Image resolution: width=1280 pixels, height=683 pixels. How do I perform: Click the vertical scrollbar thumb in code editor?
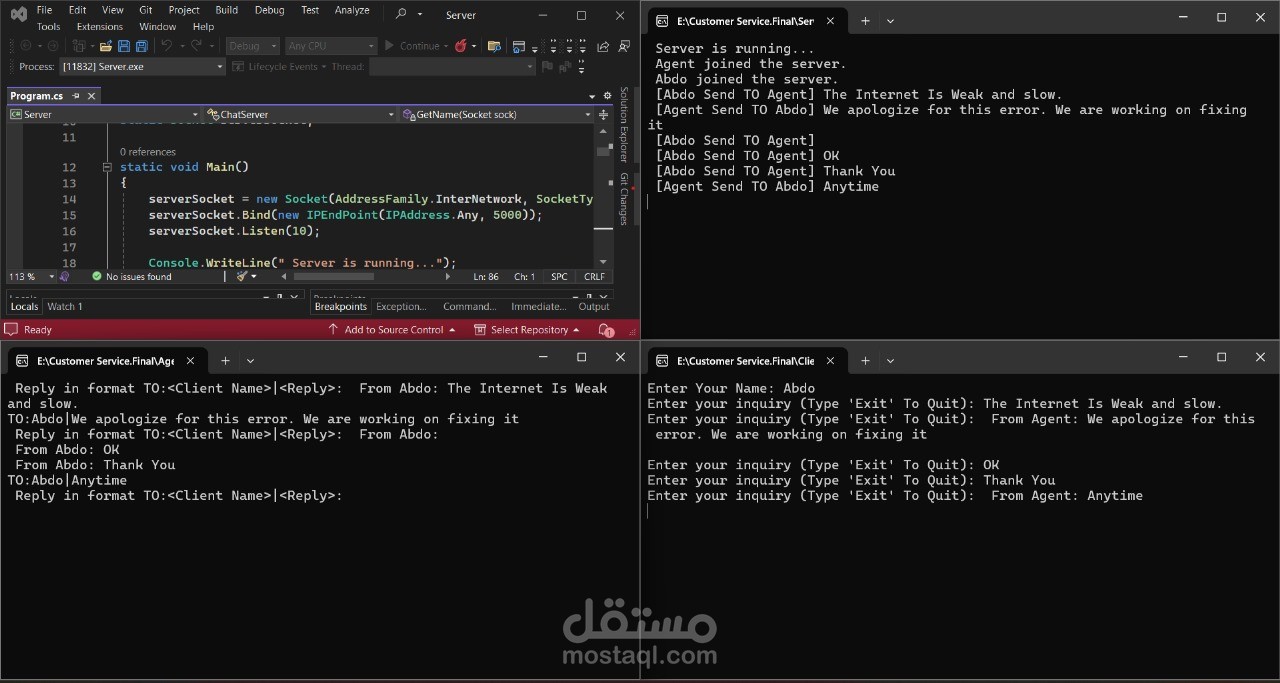[603, 152]
